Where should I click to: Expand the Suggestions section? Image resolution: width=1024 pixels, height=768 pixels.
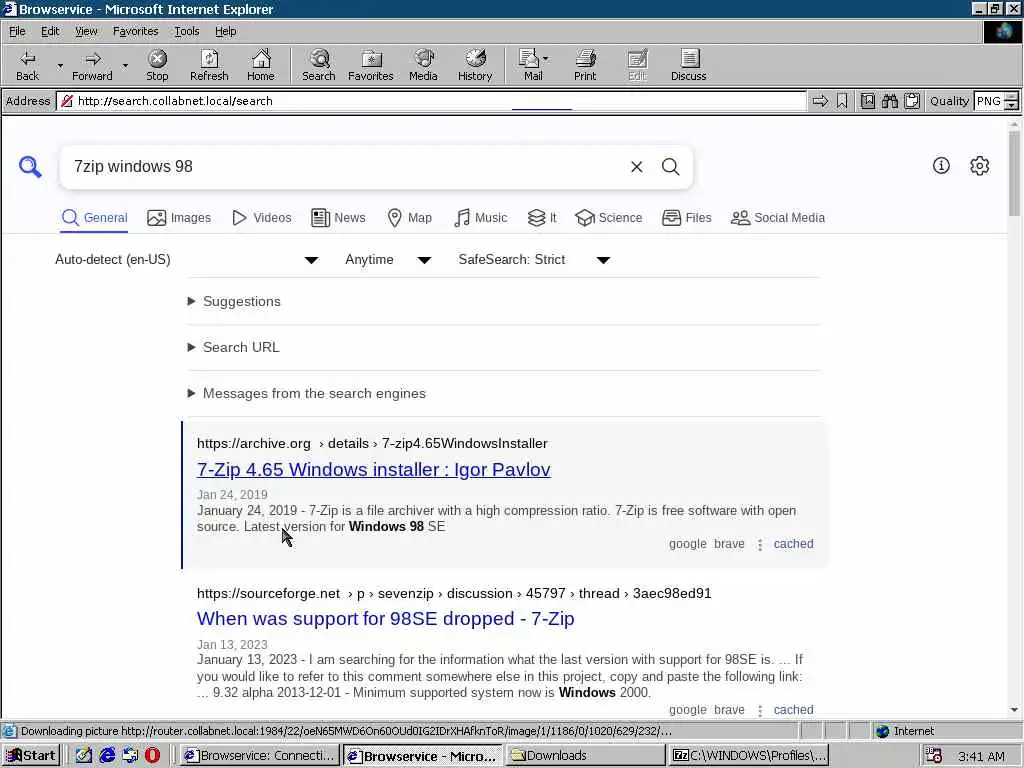tap(234, 301)
